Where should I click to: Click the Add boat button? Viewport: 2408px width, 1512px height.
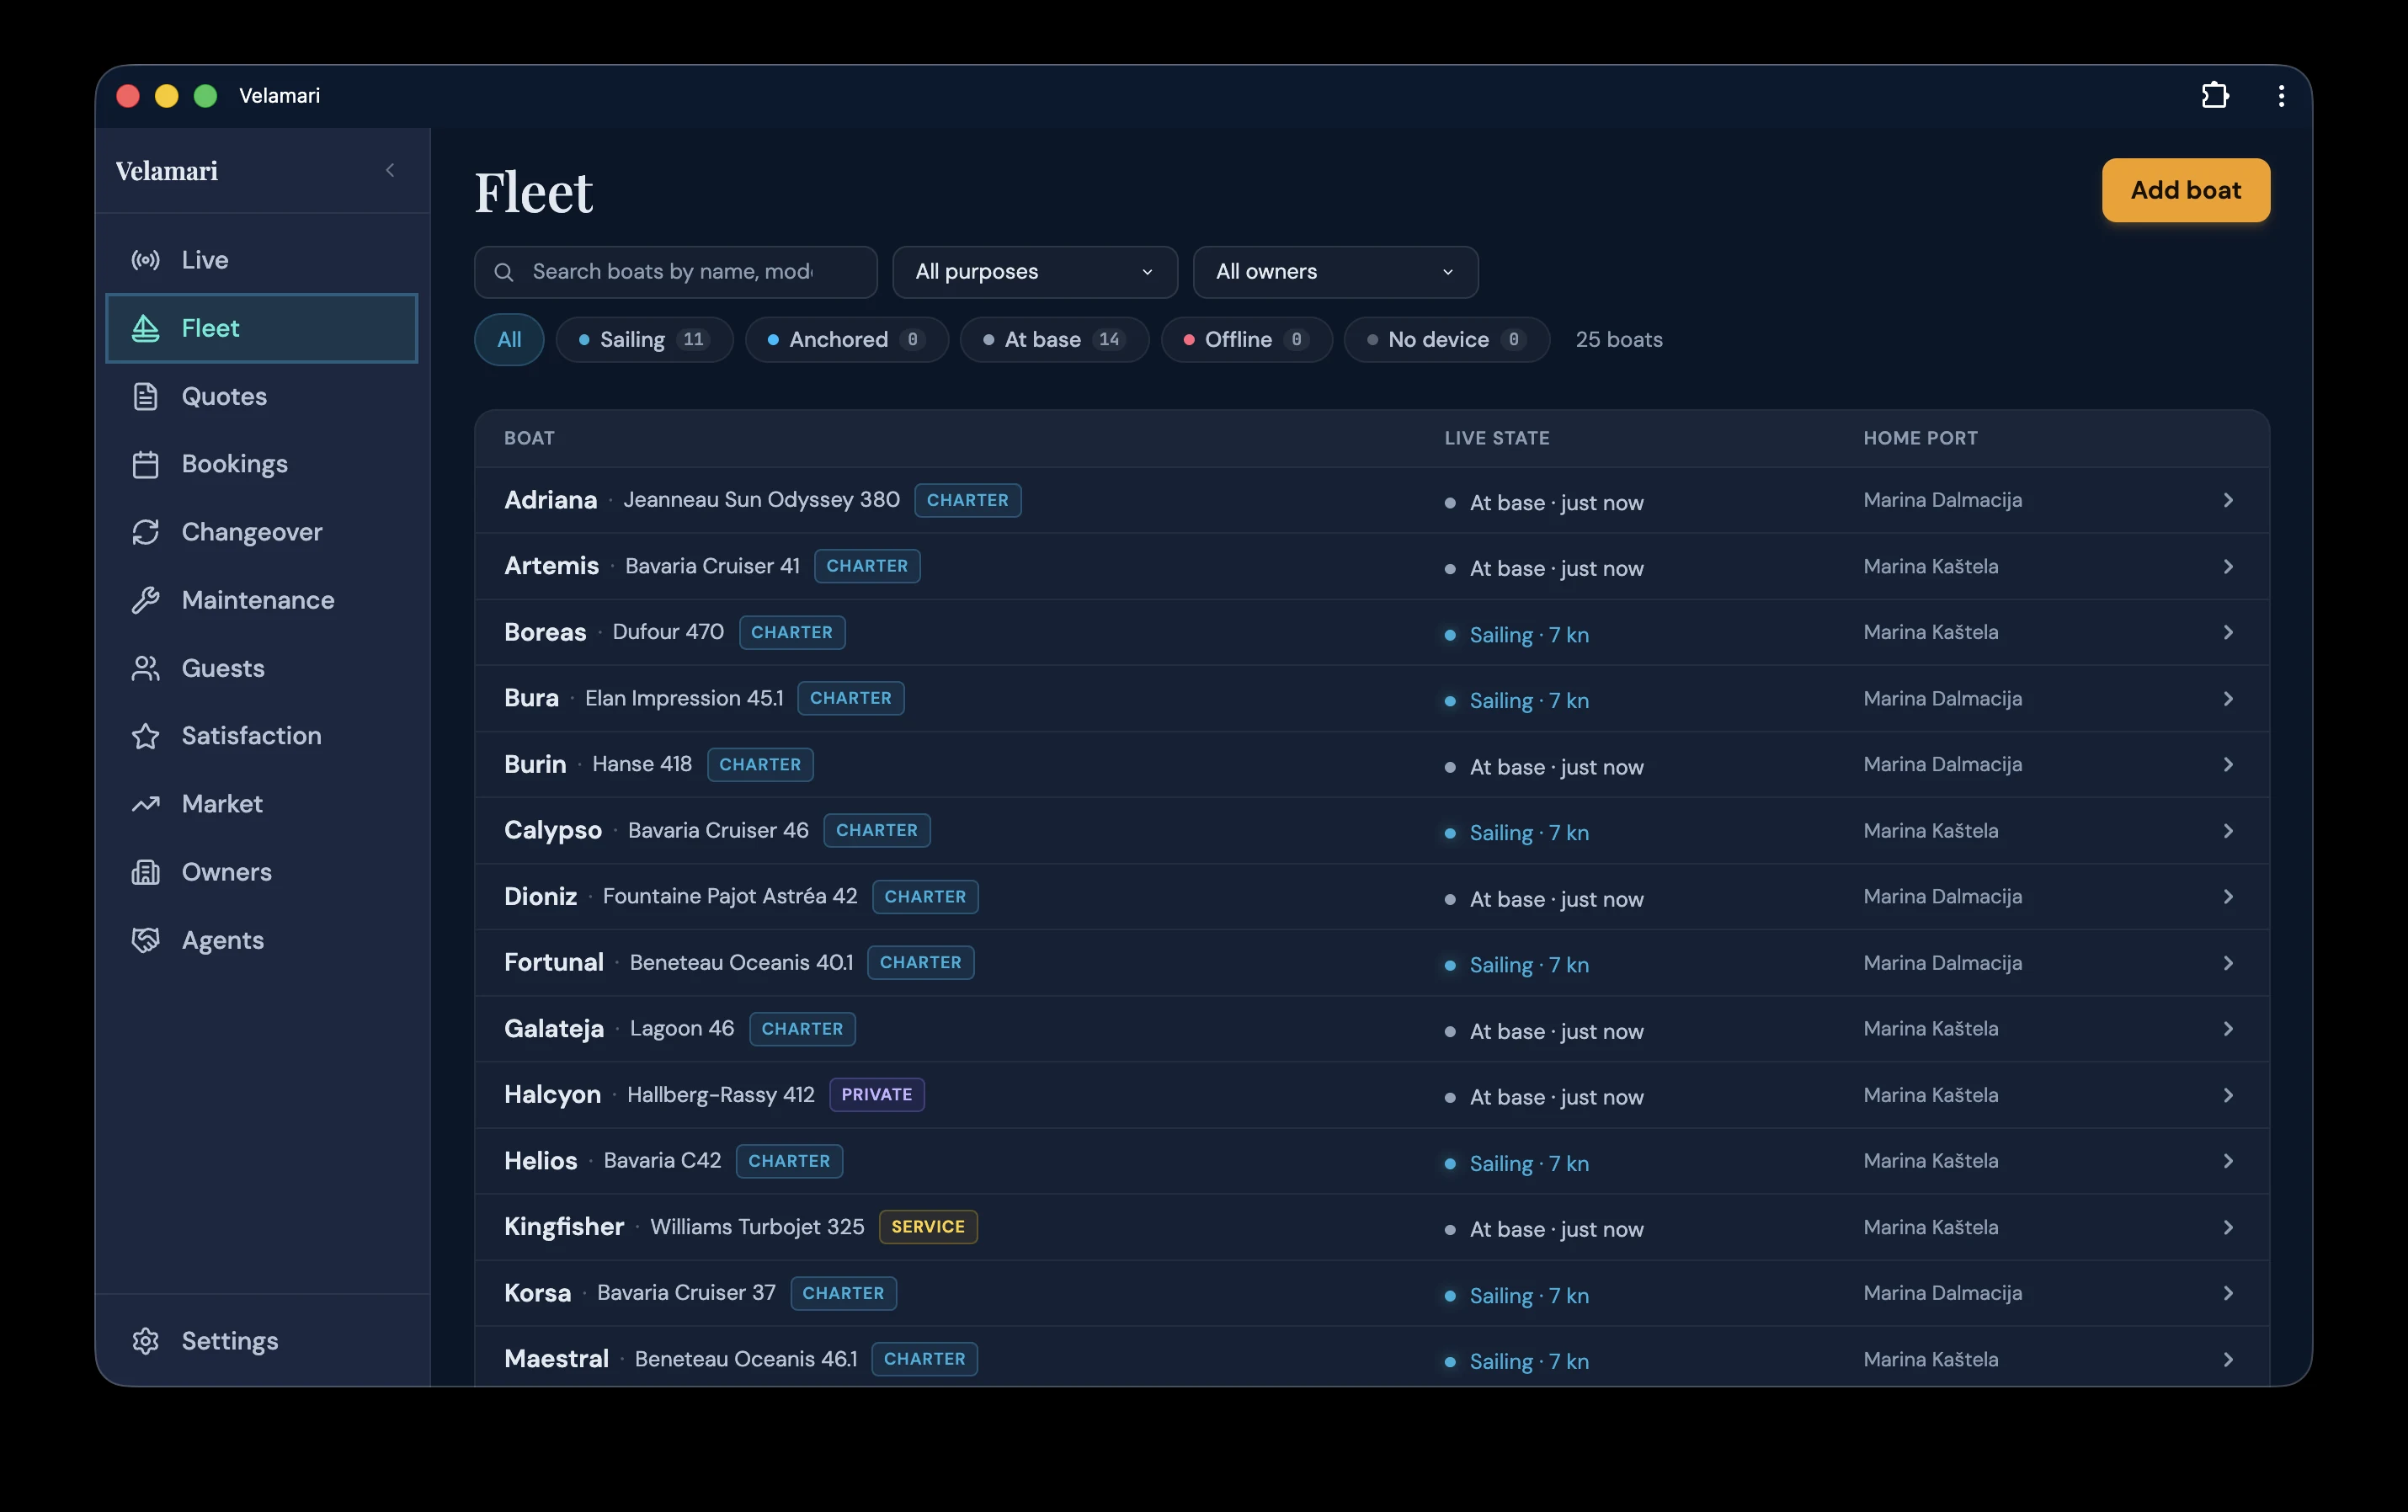[x=2185, y=190]
